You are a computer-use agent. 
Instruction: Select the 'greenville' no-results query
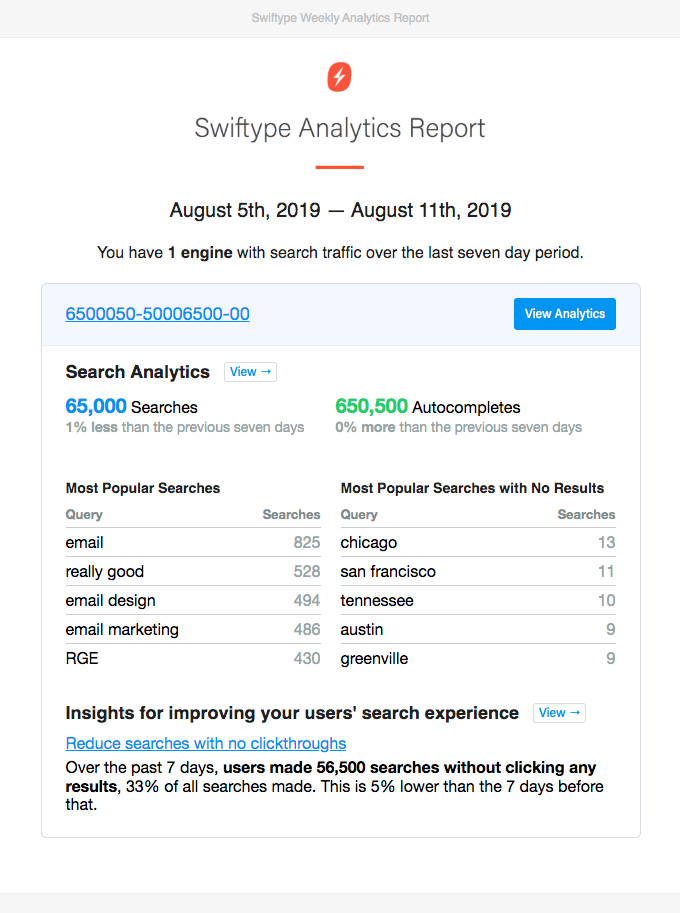[374, 658]
